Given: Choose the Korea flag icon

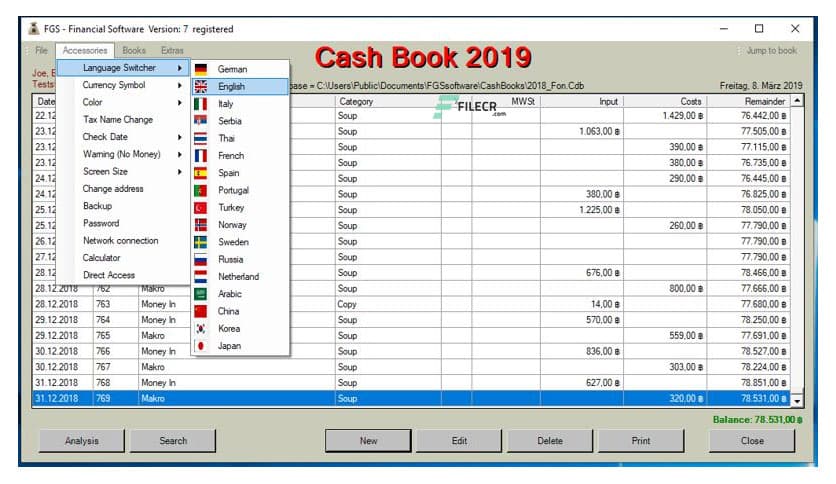Looking at the screenshot, I should point(200,328).
